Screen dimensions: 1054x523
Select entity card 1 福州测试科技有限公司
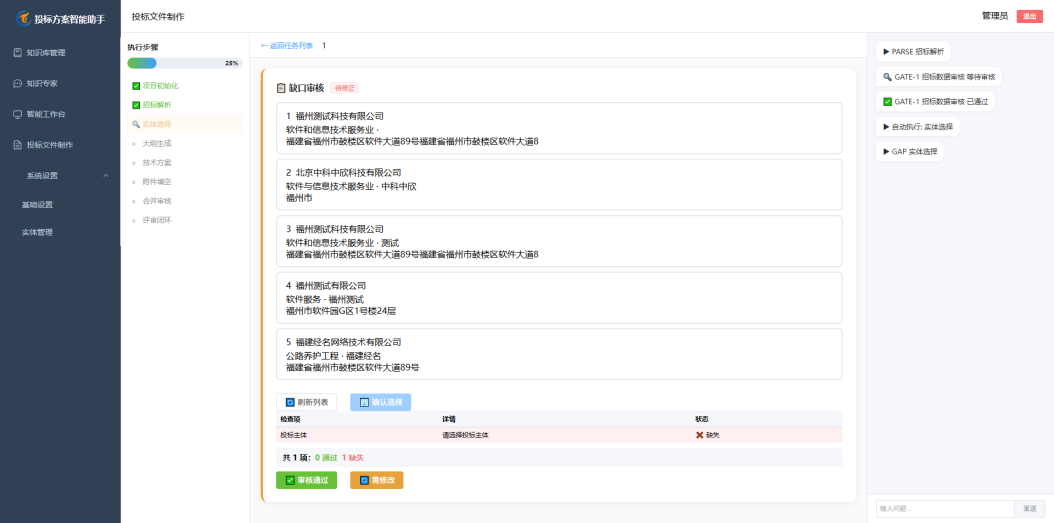click(559, 128)
